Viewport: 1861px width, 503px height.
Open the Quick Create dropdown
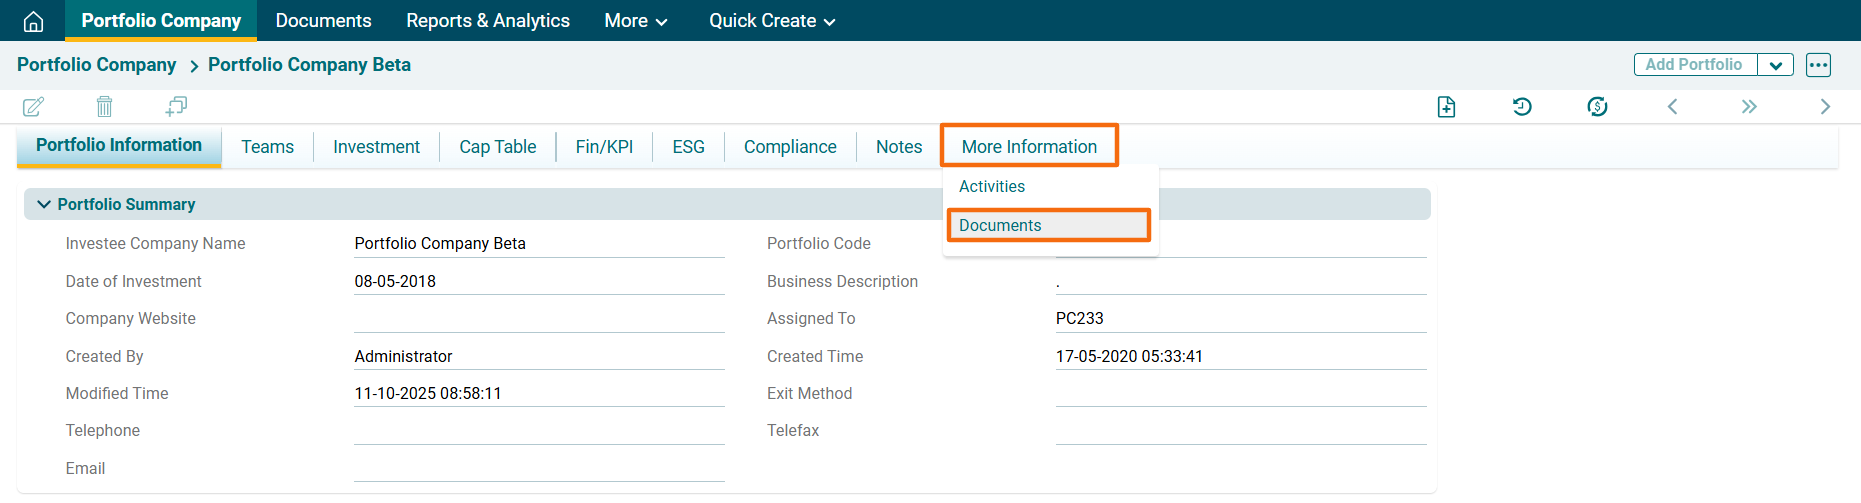pyautogui.click(x=772, y=21)
